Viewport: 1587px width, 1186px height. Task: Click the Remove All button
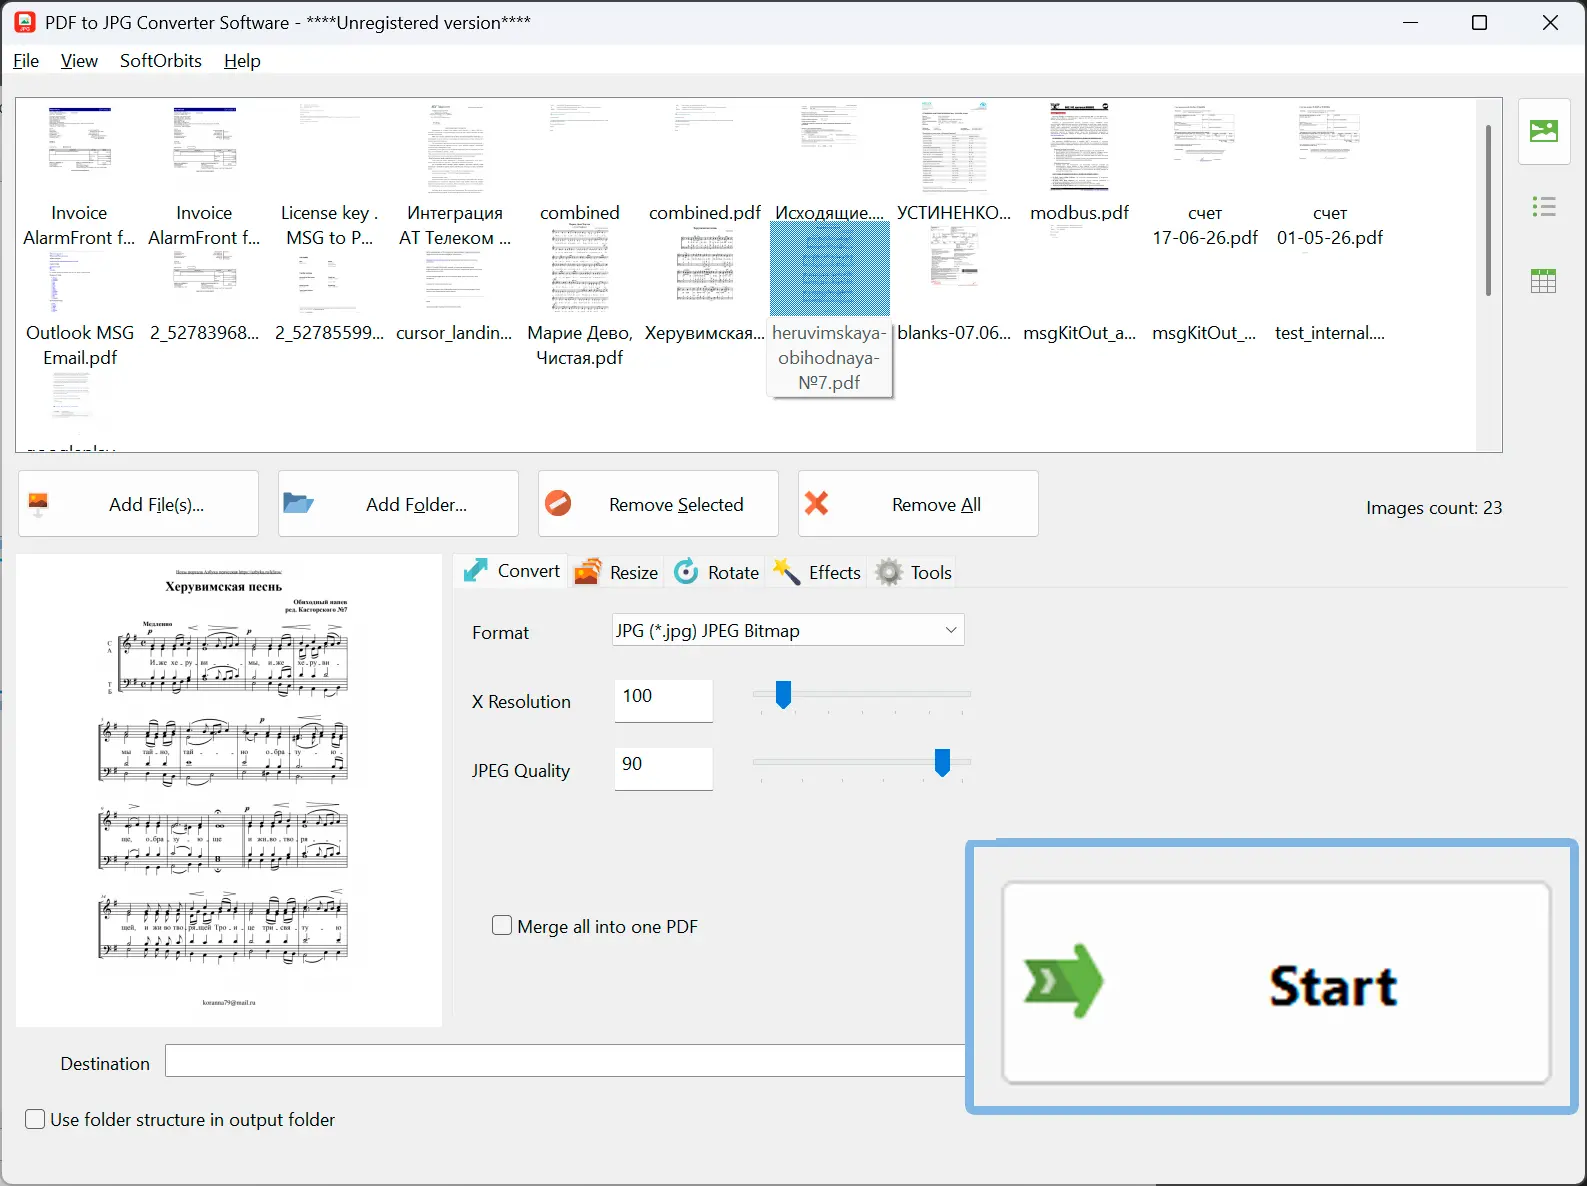point(918,504)
